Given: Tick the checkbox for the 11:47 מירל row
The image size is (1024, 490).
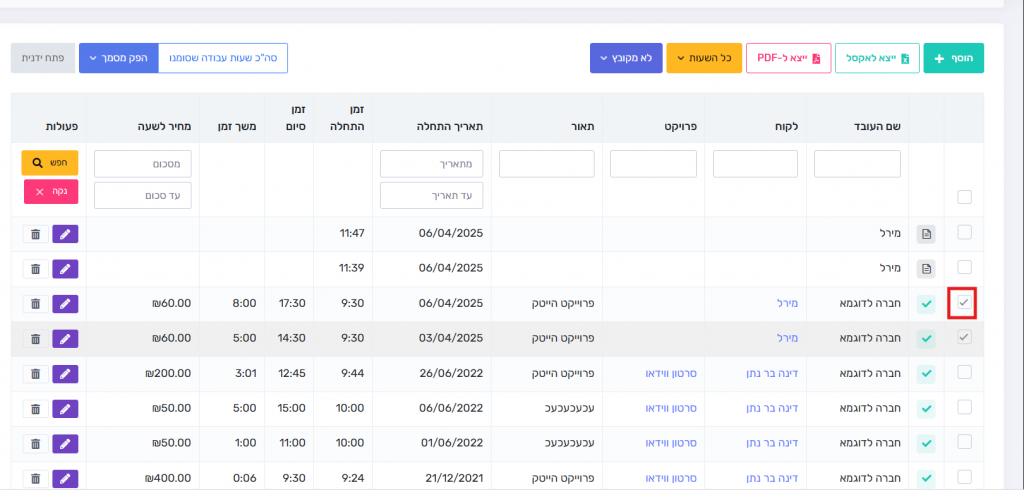Looking at the screenshot, I should point(964,232).
